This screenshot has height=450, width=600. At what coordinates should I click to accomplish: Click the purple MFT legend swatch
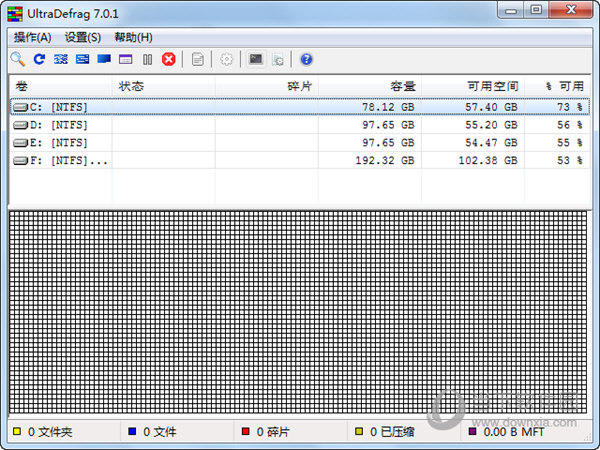pos(473,432)
